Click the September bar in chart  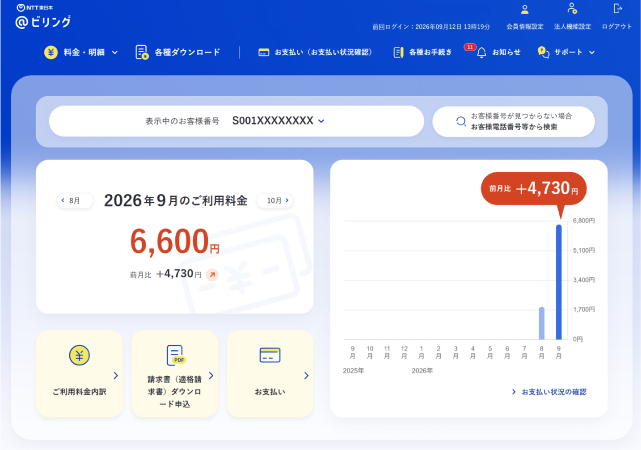coord(558,282)
